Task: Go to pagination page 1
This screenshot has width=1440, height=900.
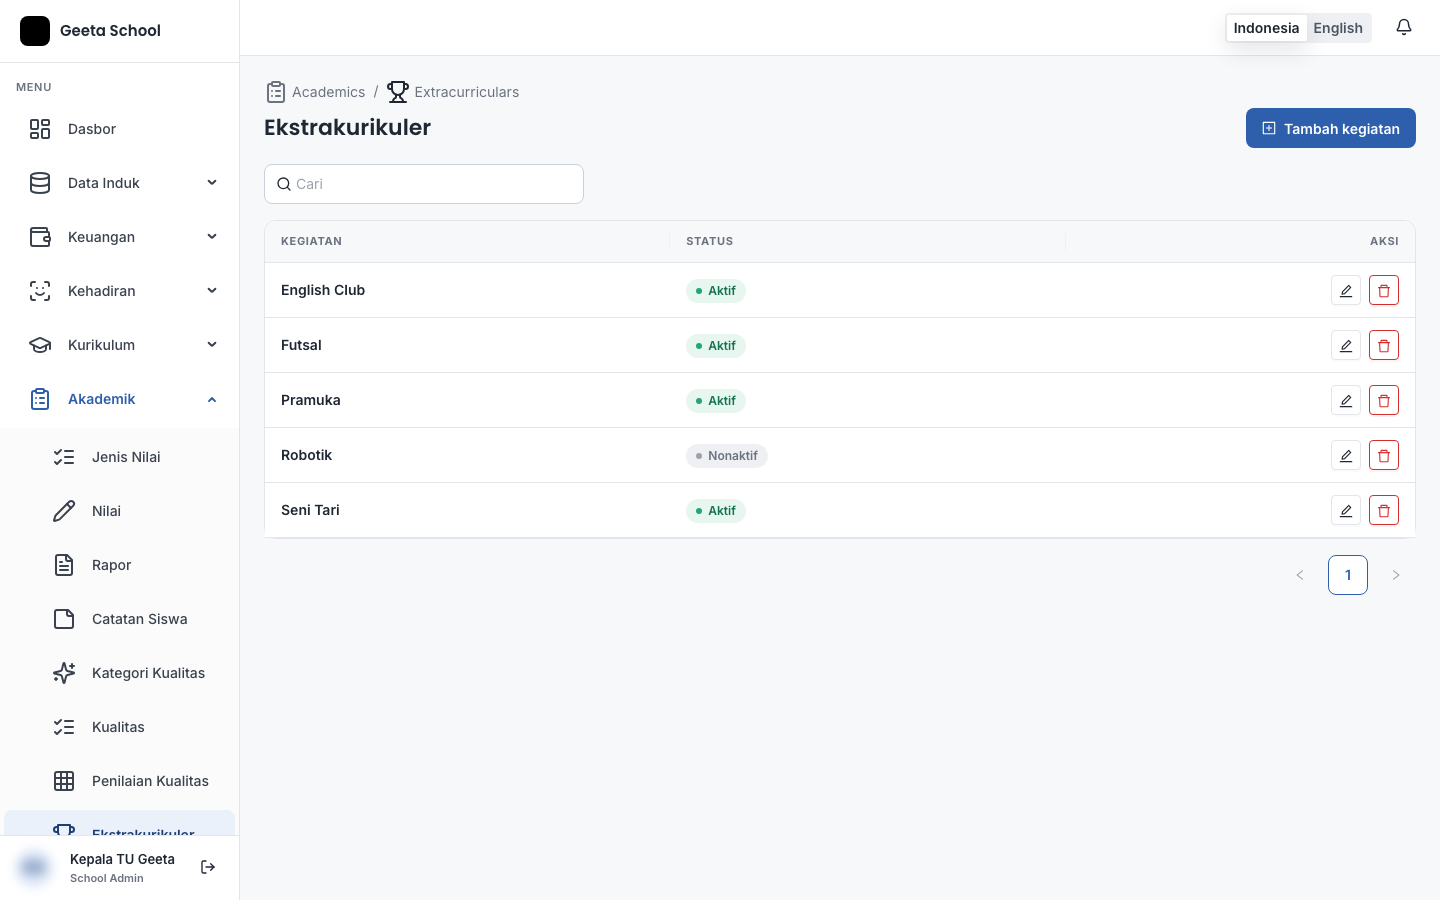Action: [1348, 575]
